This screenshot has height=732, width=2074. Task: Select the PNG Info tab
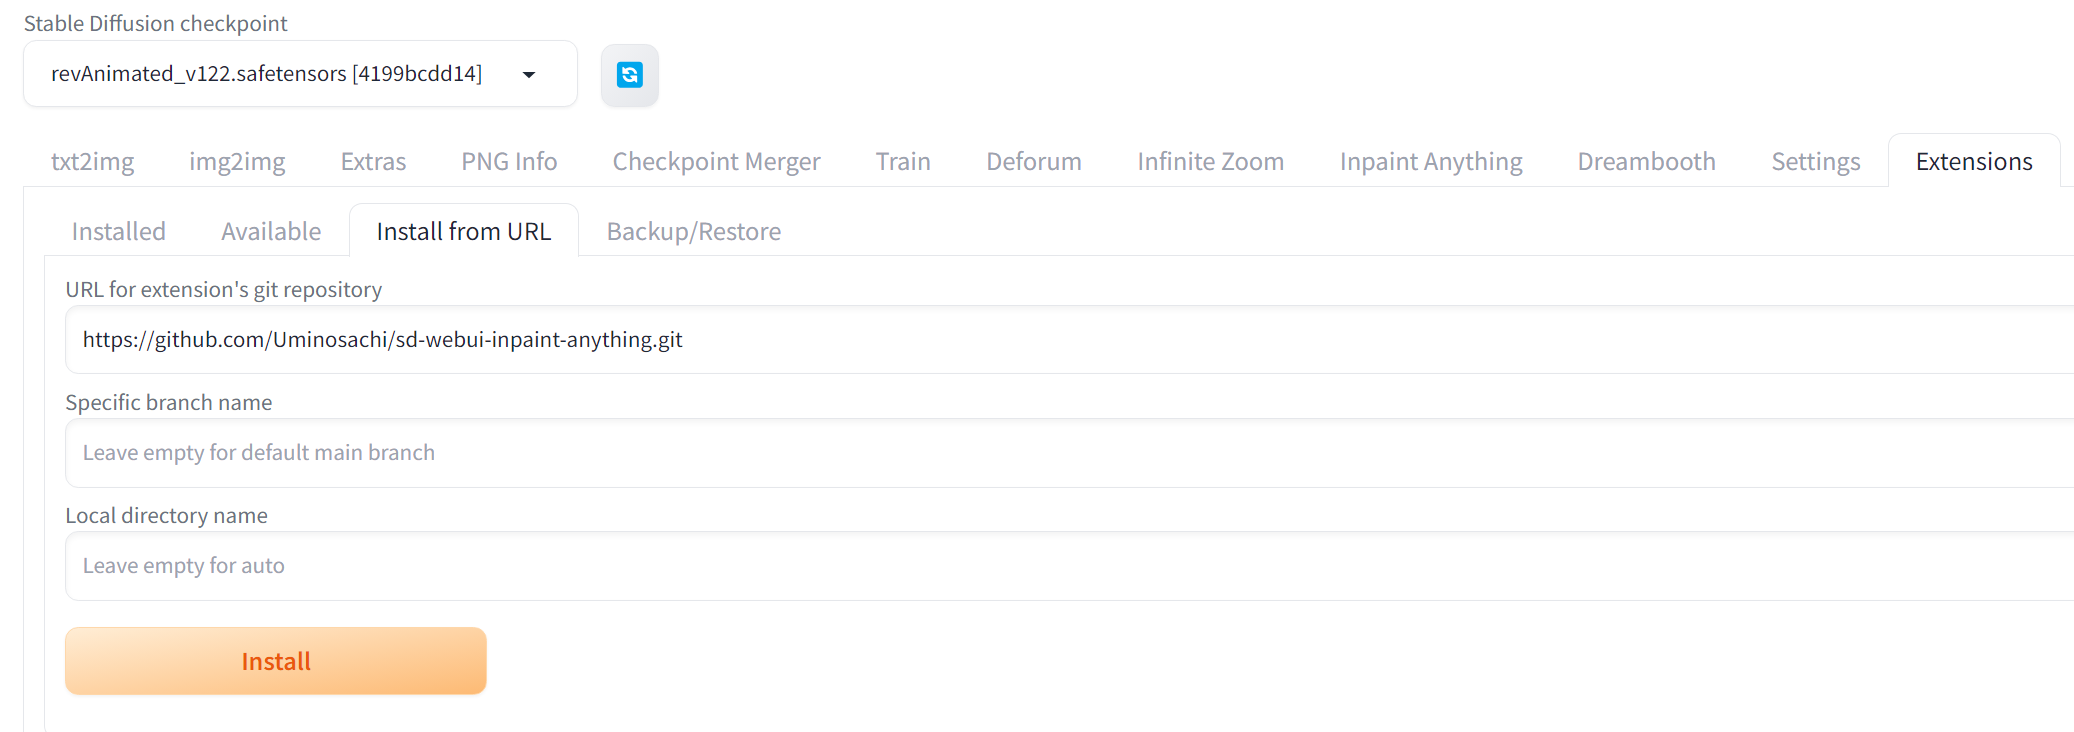[x=509, y=162]
